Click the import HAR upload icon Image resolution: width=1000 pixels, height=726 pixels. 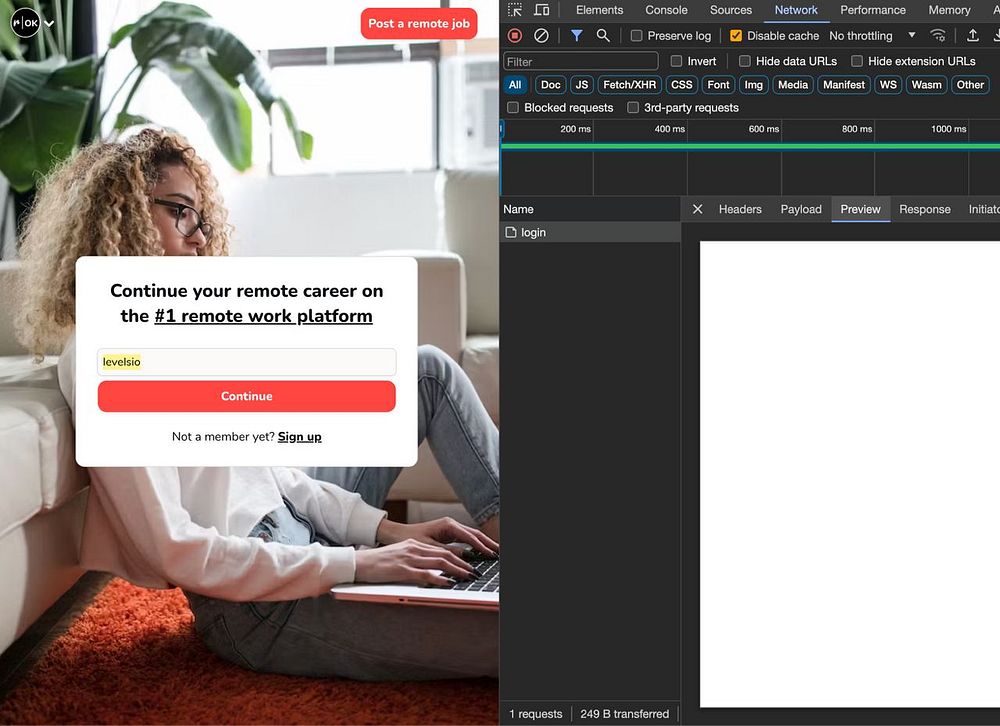pos(973,36)
